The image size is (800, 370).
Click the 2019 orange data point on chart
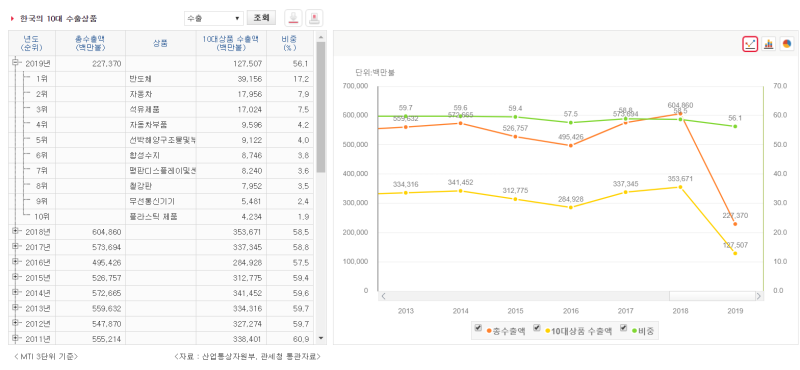tap(735, 224)
